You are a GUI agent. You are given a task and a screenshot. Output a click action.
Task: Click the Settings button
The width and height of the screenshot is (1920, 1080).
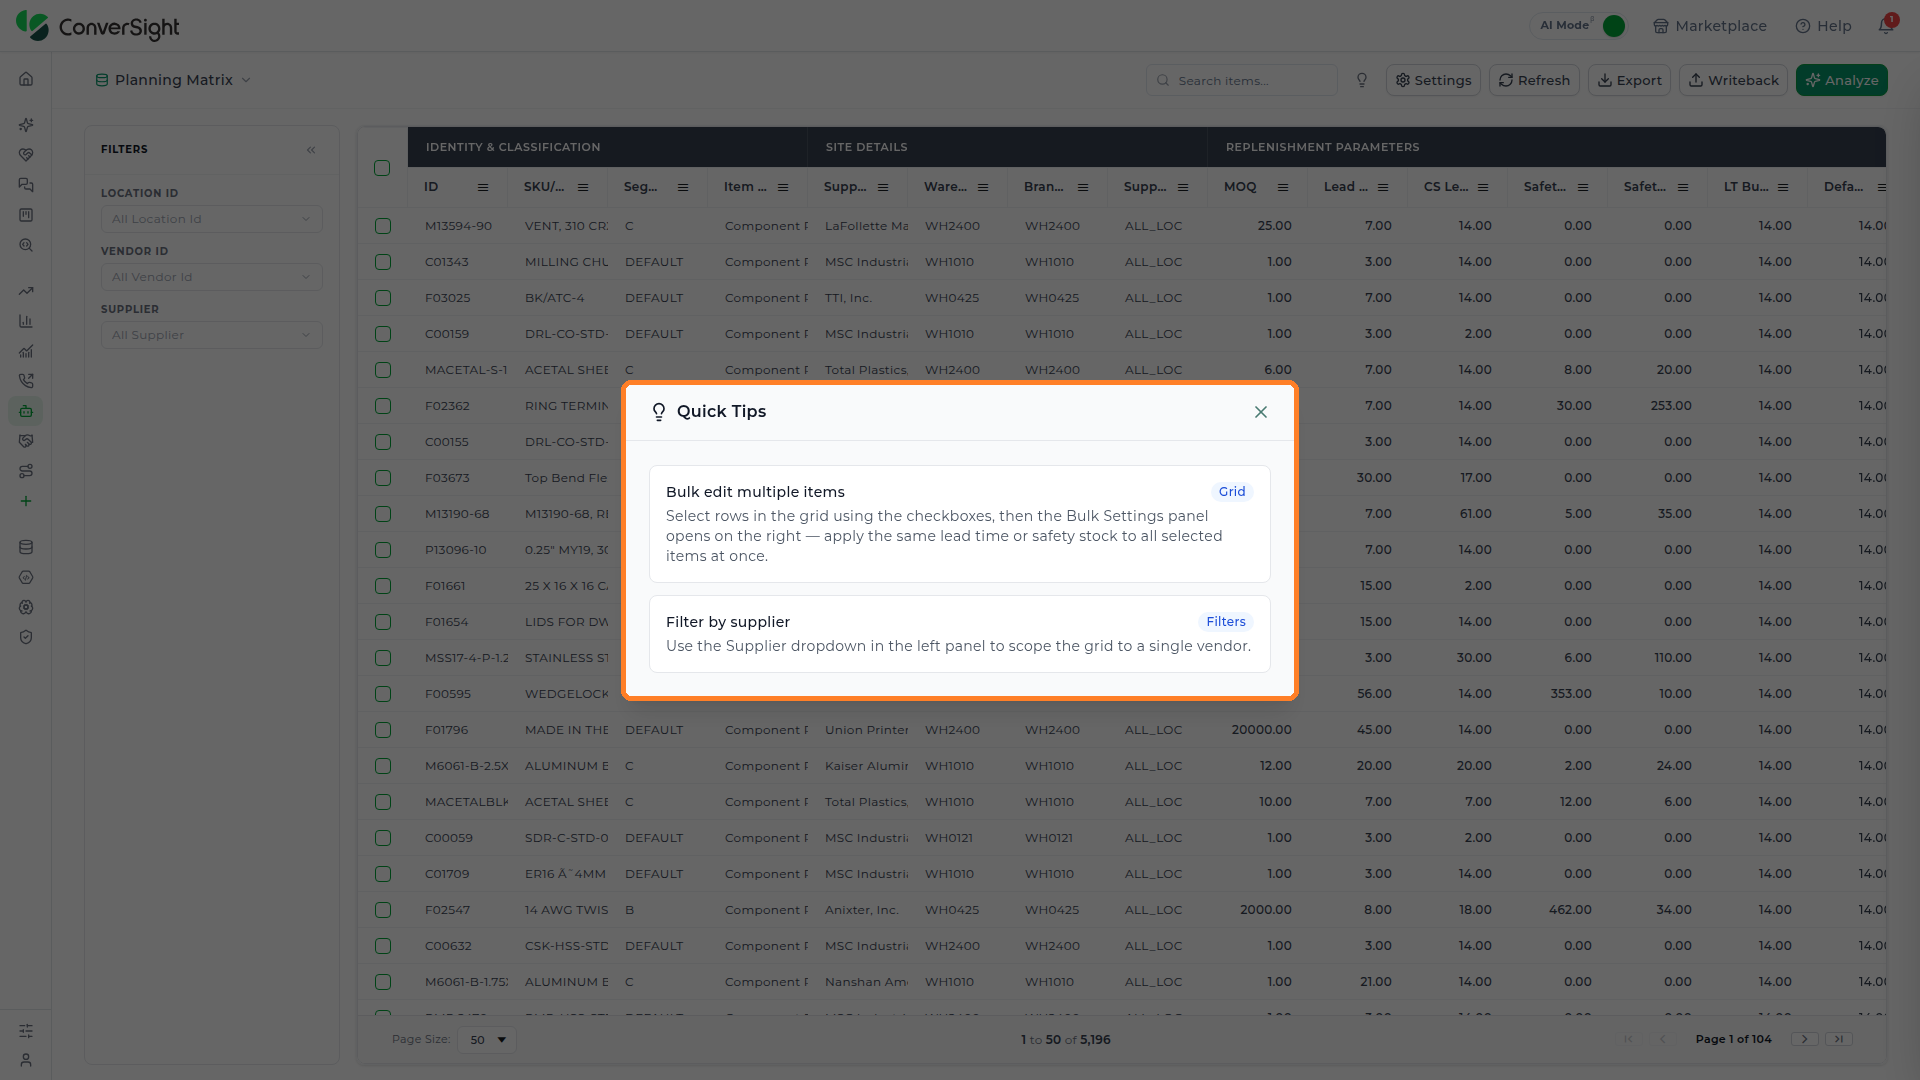click(1433, 80)
